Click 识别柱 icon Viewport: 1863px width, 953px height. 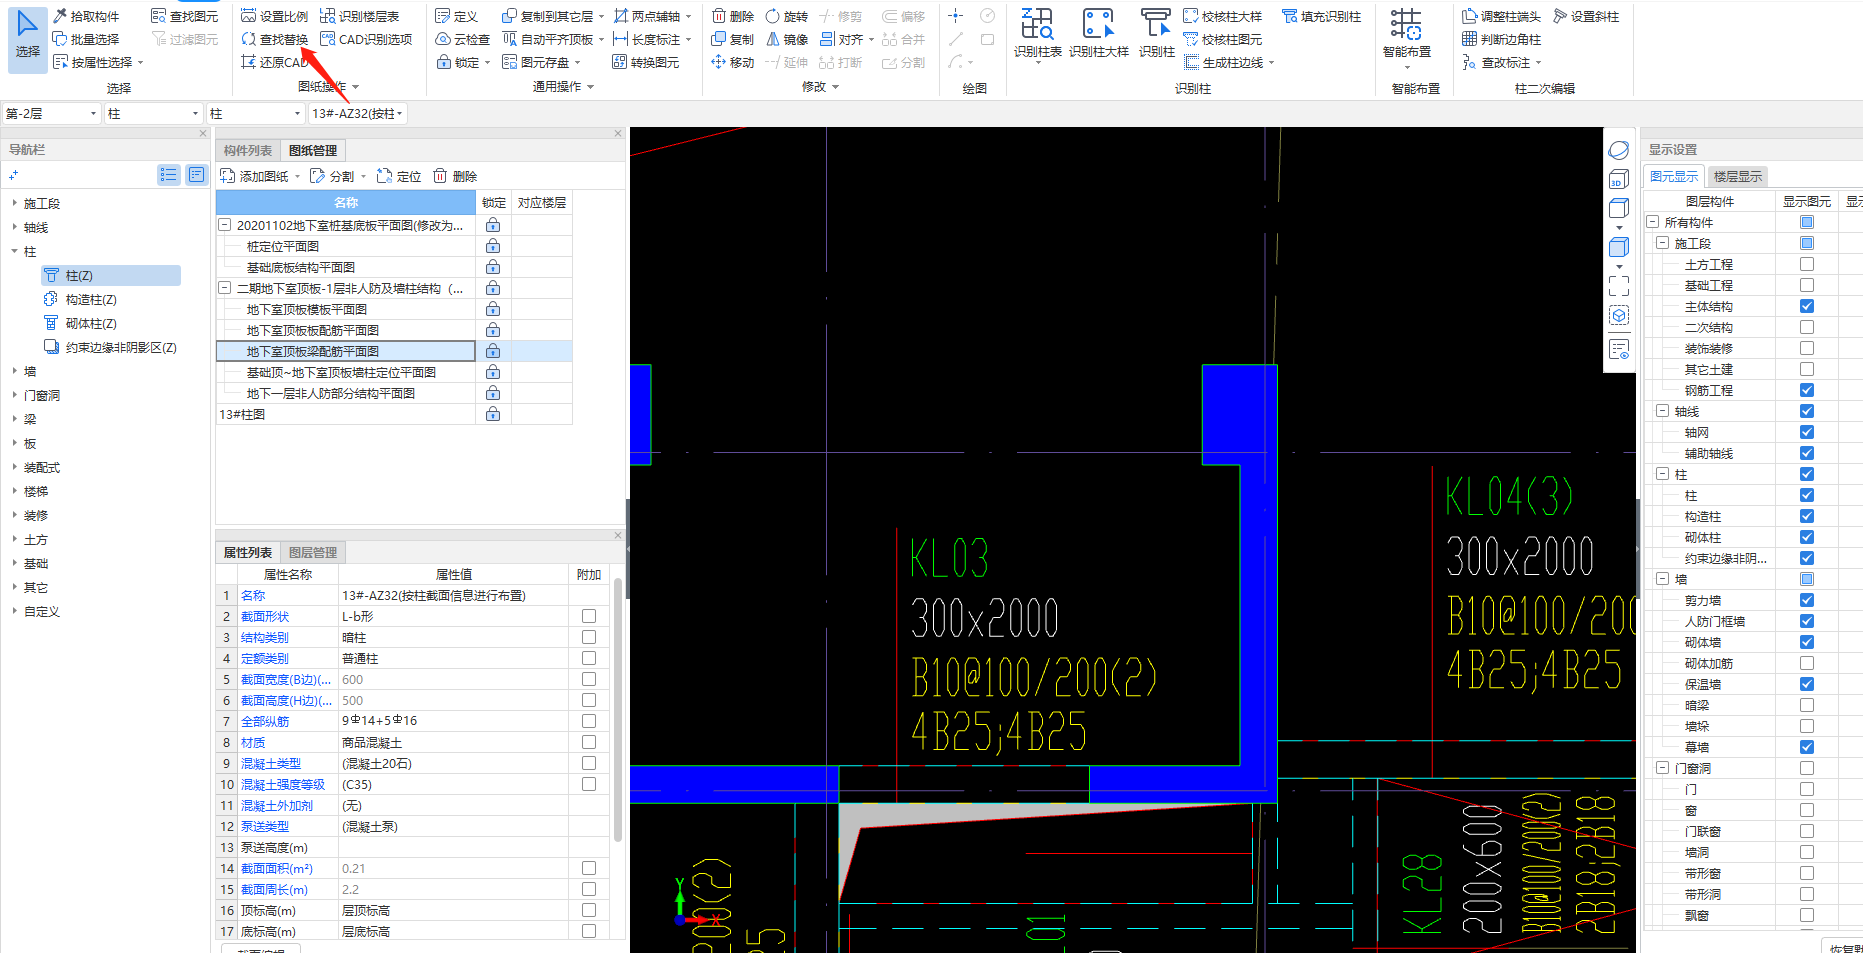tap(1156, 34)
